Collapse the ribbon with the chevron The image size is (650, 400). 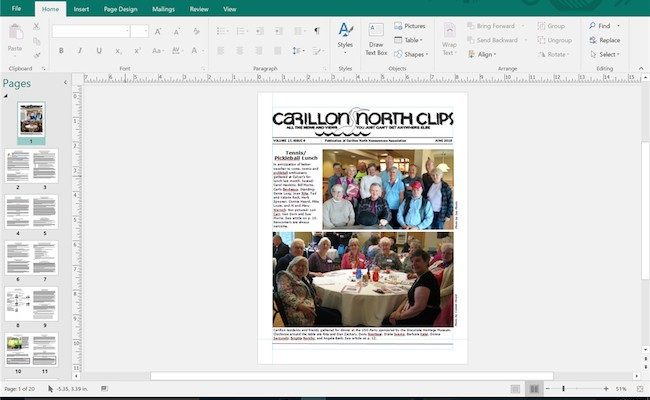(x=641, y=68)
